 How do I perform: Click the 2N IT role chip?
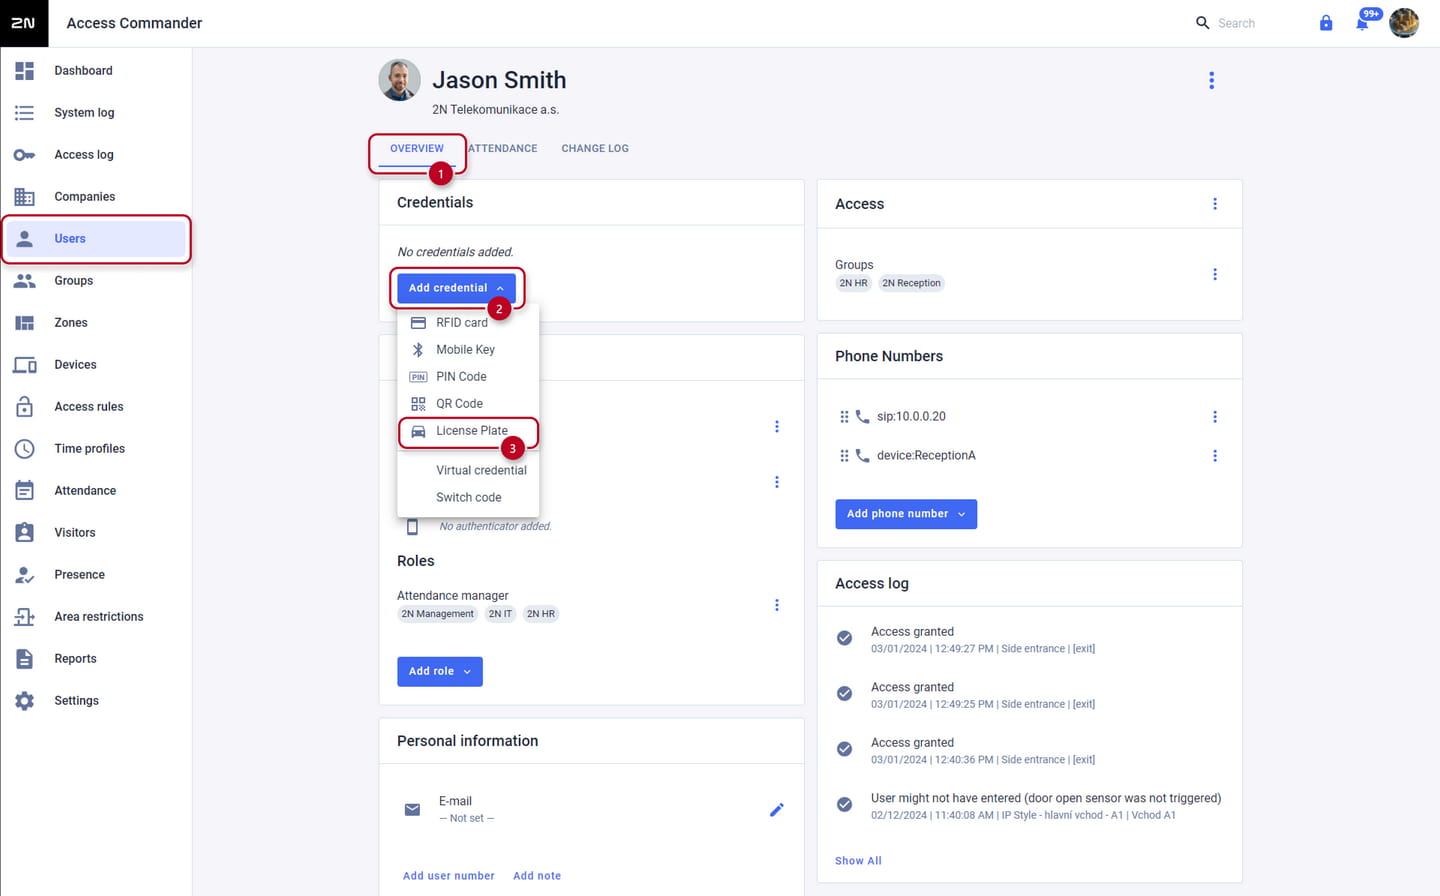[x=500, y=614]
